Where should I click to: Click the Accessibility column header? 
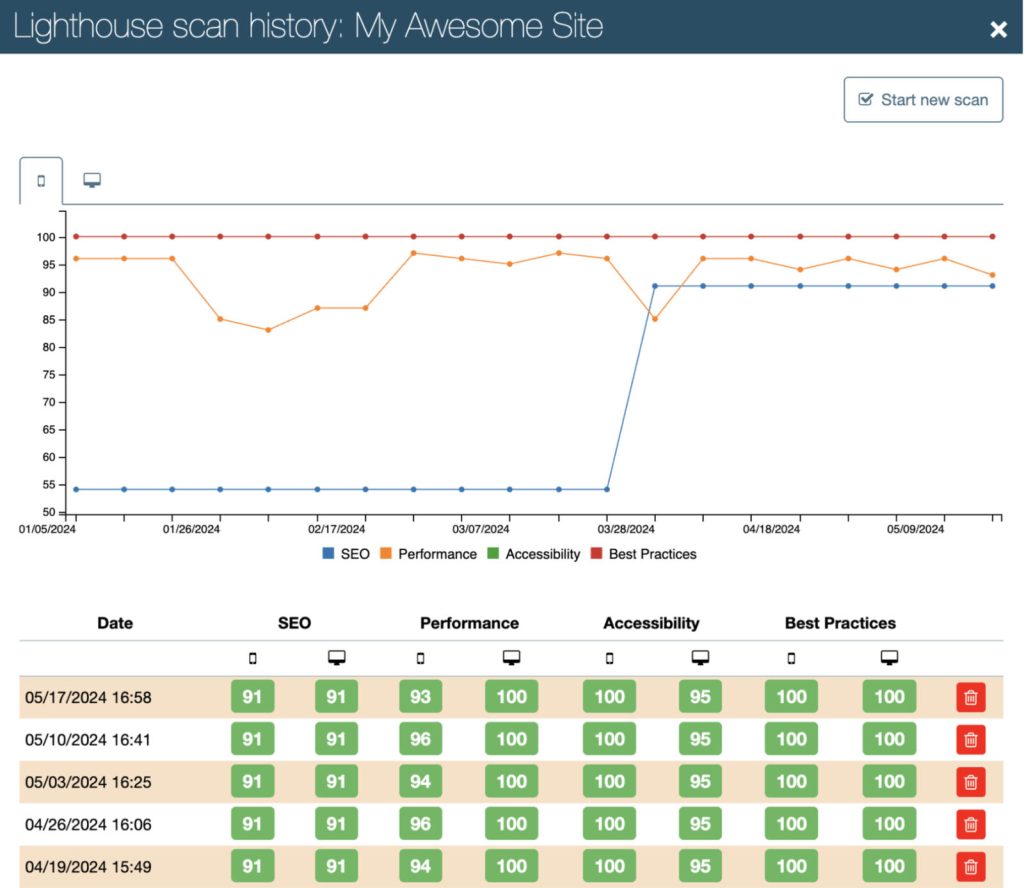tap(651, 623)
